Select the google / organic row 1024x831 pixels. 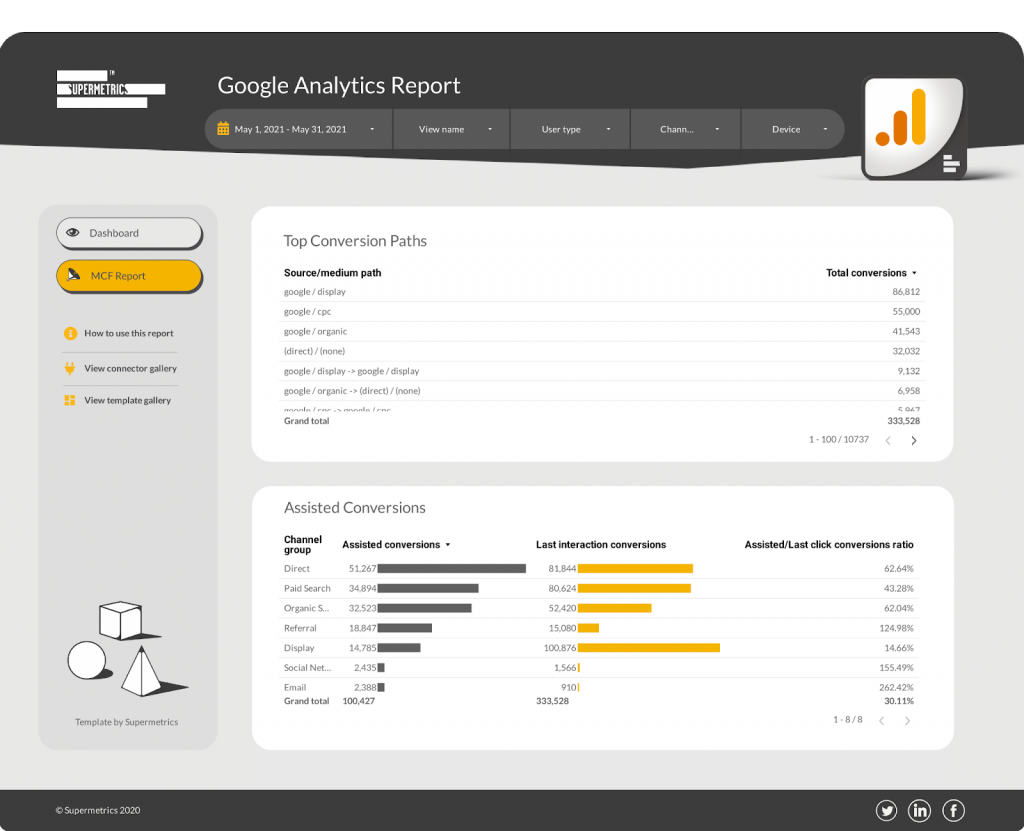pos(601,331)
